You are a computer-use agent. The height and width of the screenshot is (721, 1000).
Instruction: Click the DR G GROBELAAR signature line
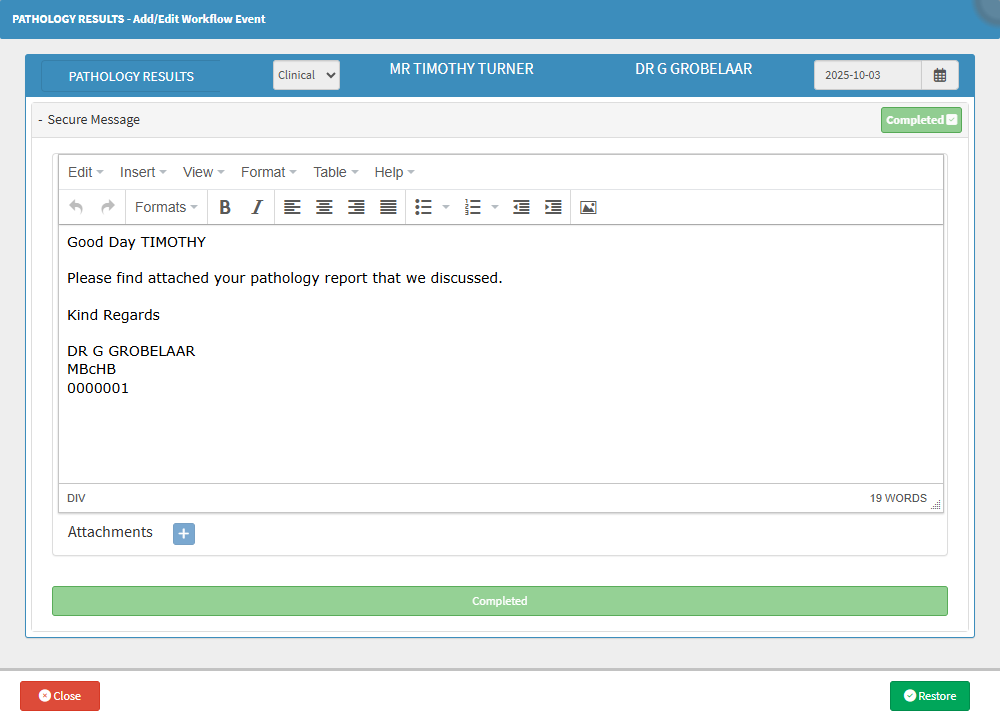131,351
